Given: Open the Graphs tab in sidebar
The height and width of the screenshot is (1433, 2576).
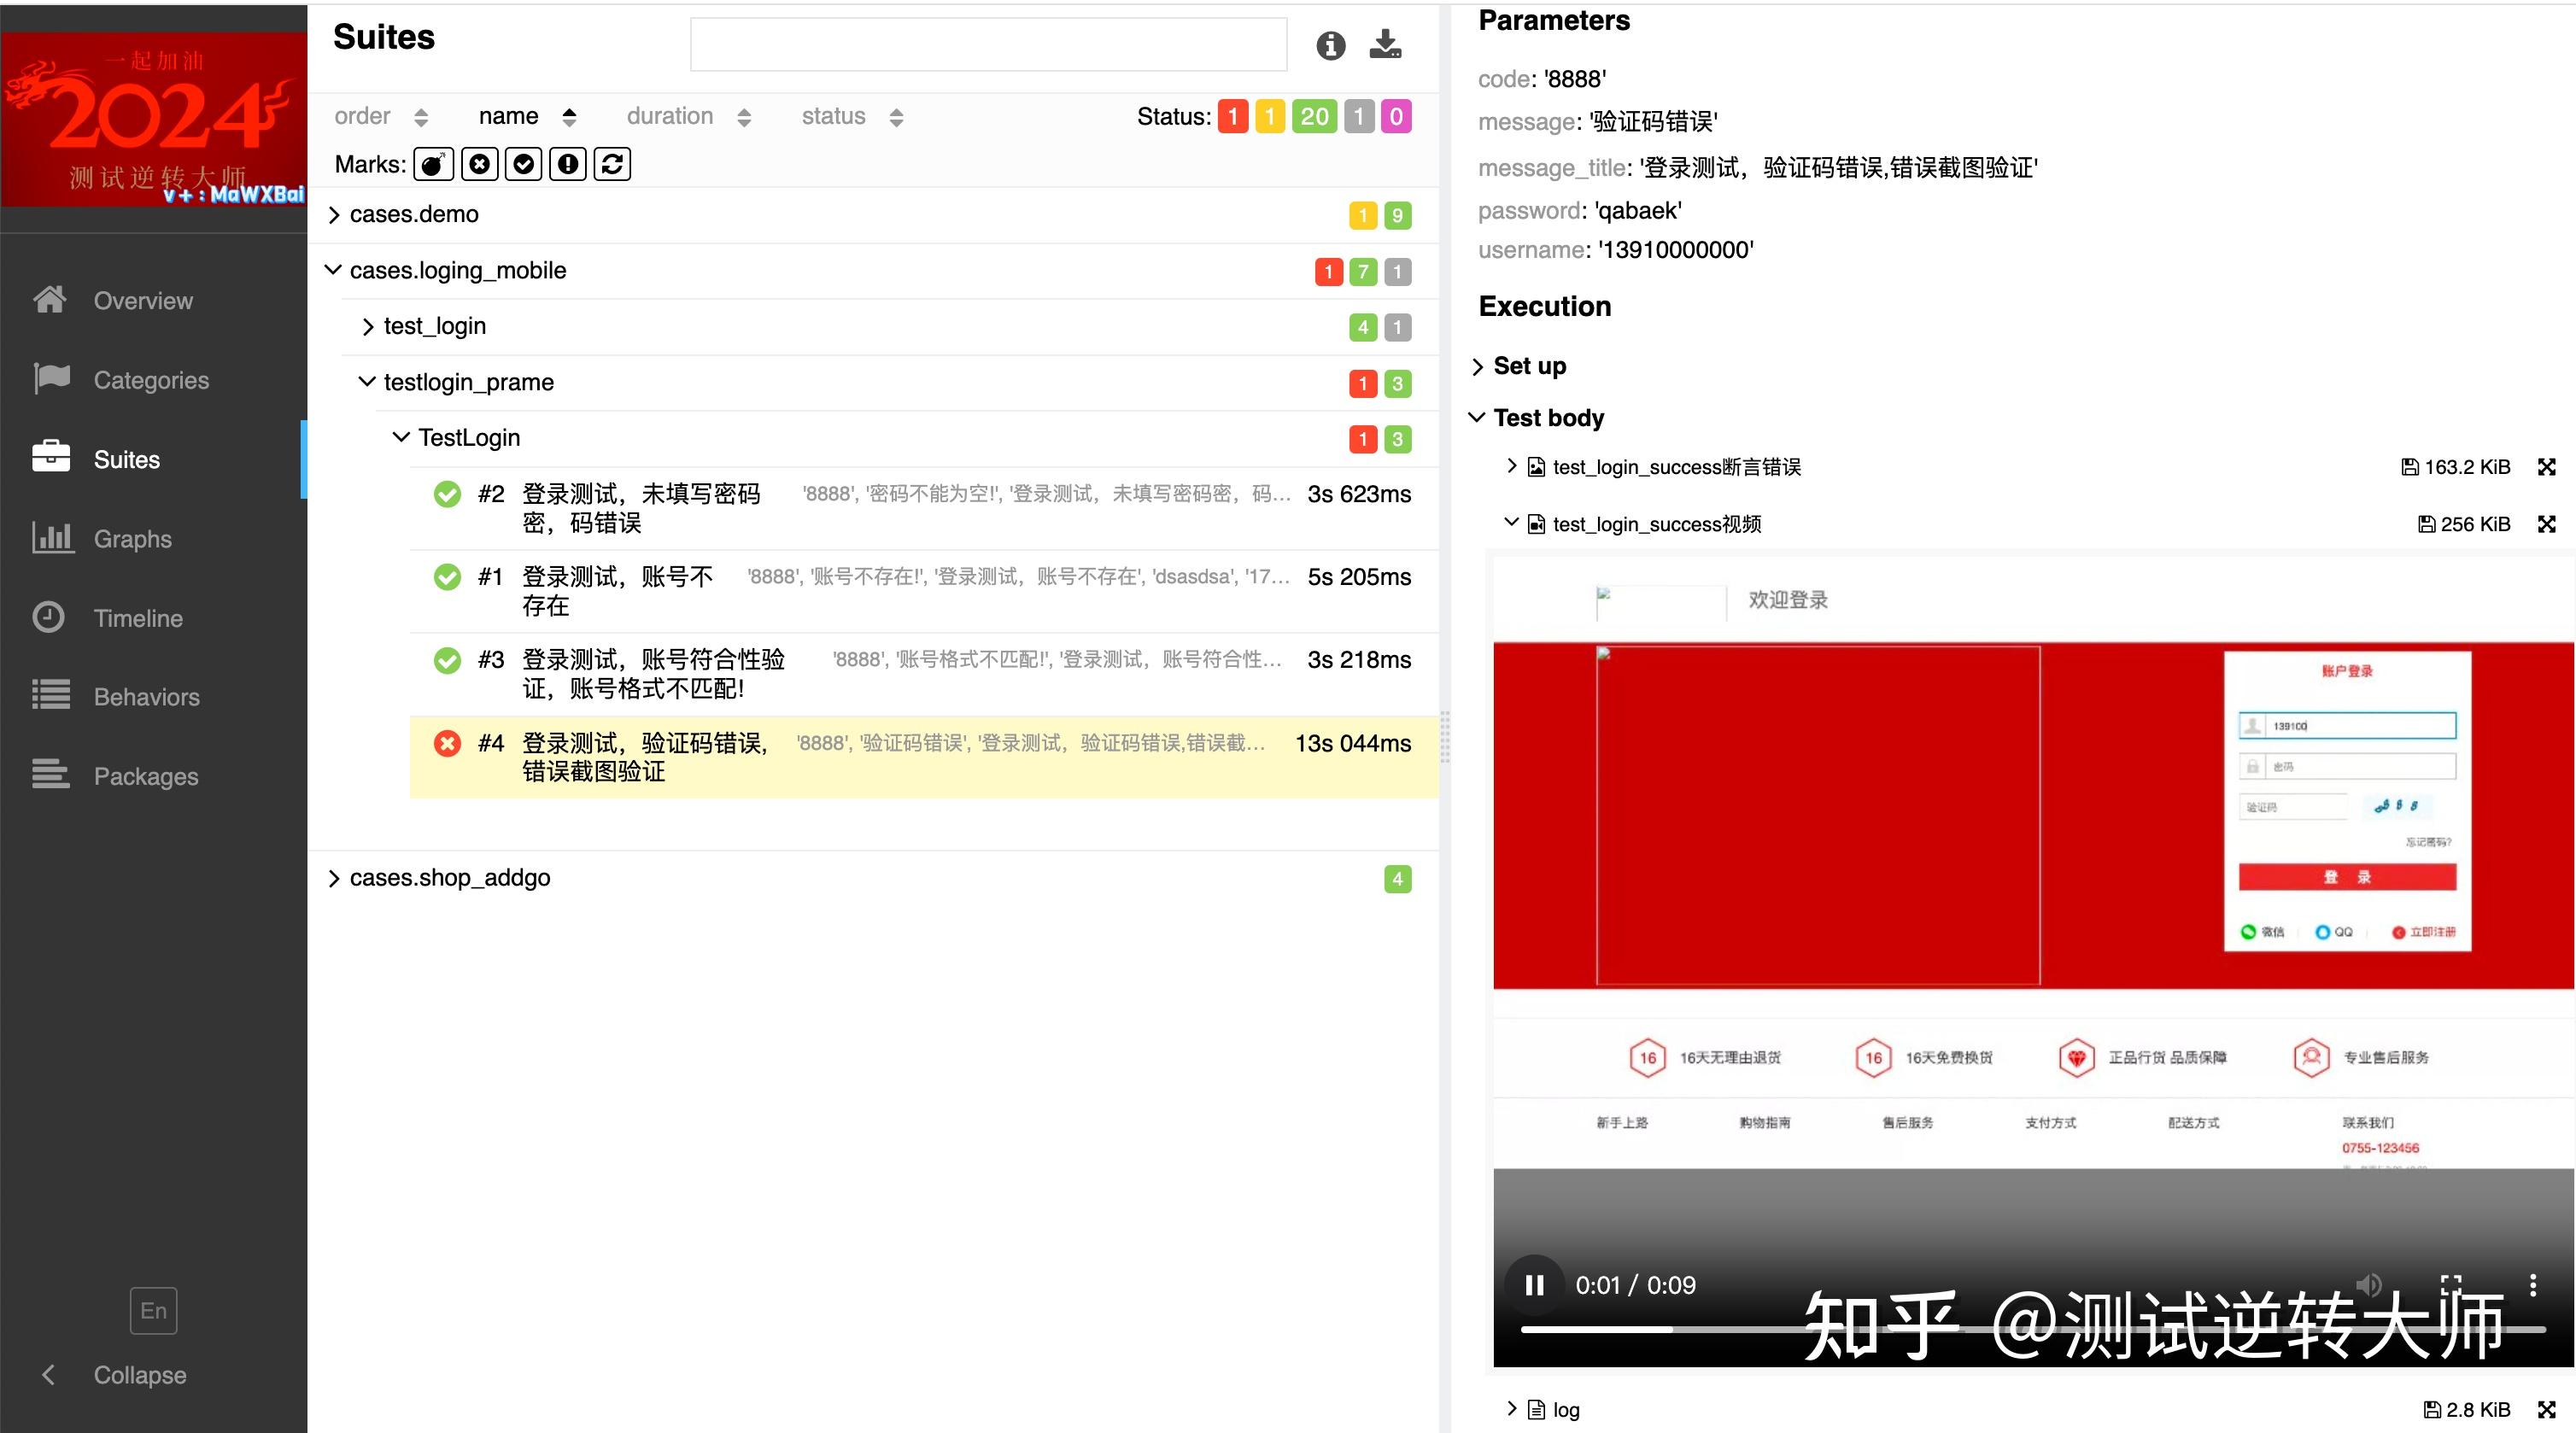Looking at the screenshot, I should 133,538.
